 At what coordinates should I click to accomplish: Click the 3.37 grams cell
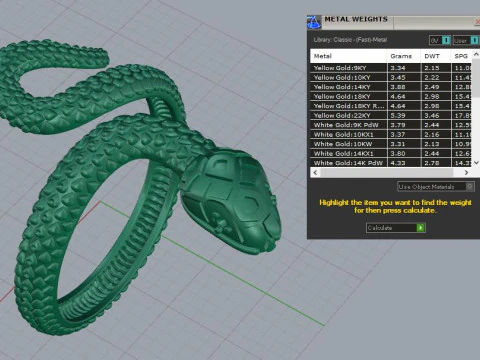click(x=404, y=134)
